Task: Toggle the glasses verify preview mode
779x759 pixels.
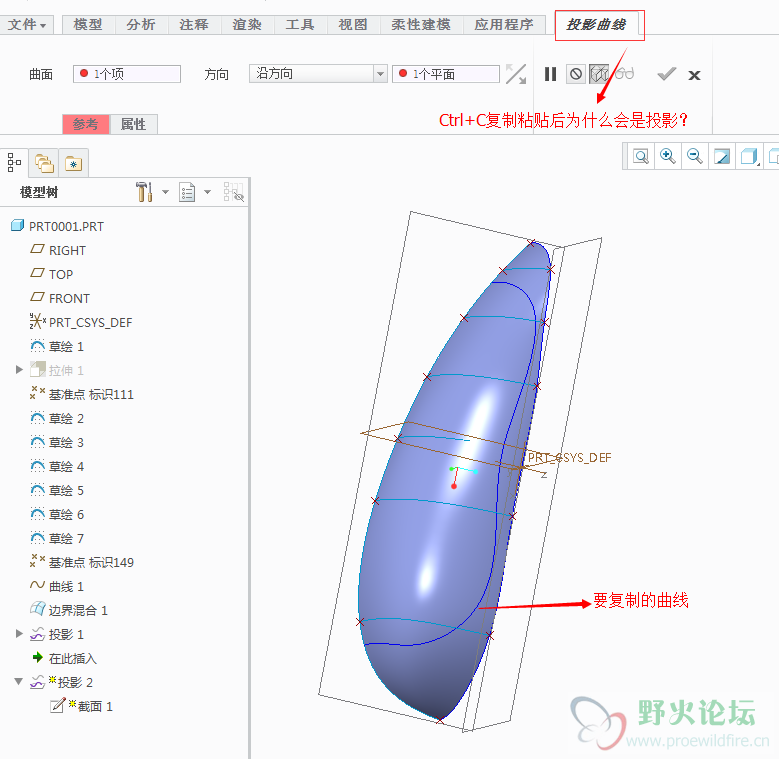Action: [x=624, y=74]
